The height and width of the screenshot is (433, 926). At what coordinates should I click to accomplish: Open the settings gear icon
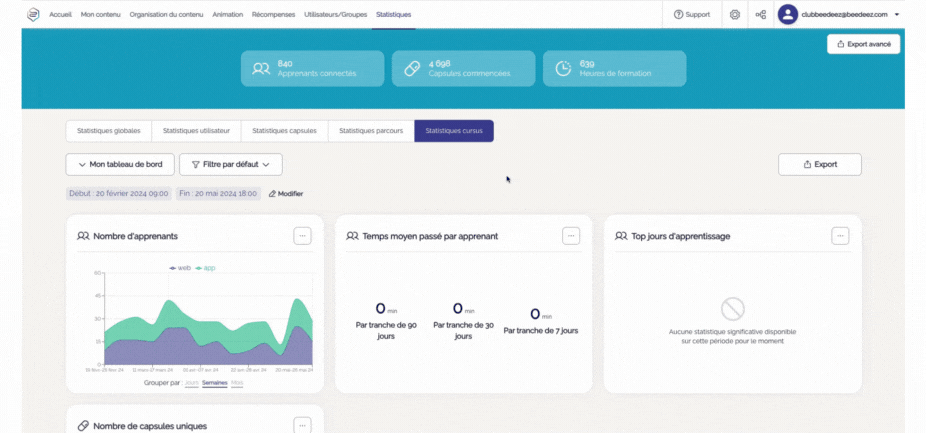pyautogui.click(x=735, y=14)
